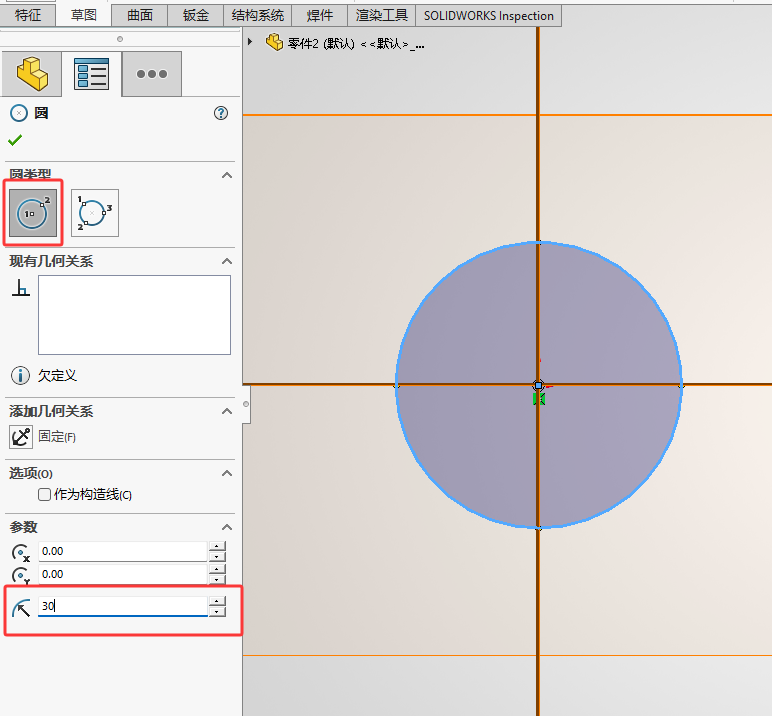Open the 钣金 tab
The height and width of the screenshot is (716, 772).
(x=195, y=15)
